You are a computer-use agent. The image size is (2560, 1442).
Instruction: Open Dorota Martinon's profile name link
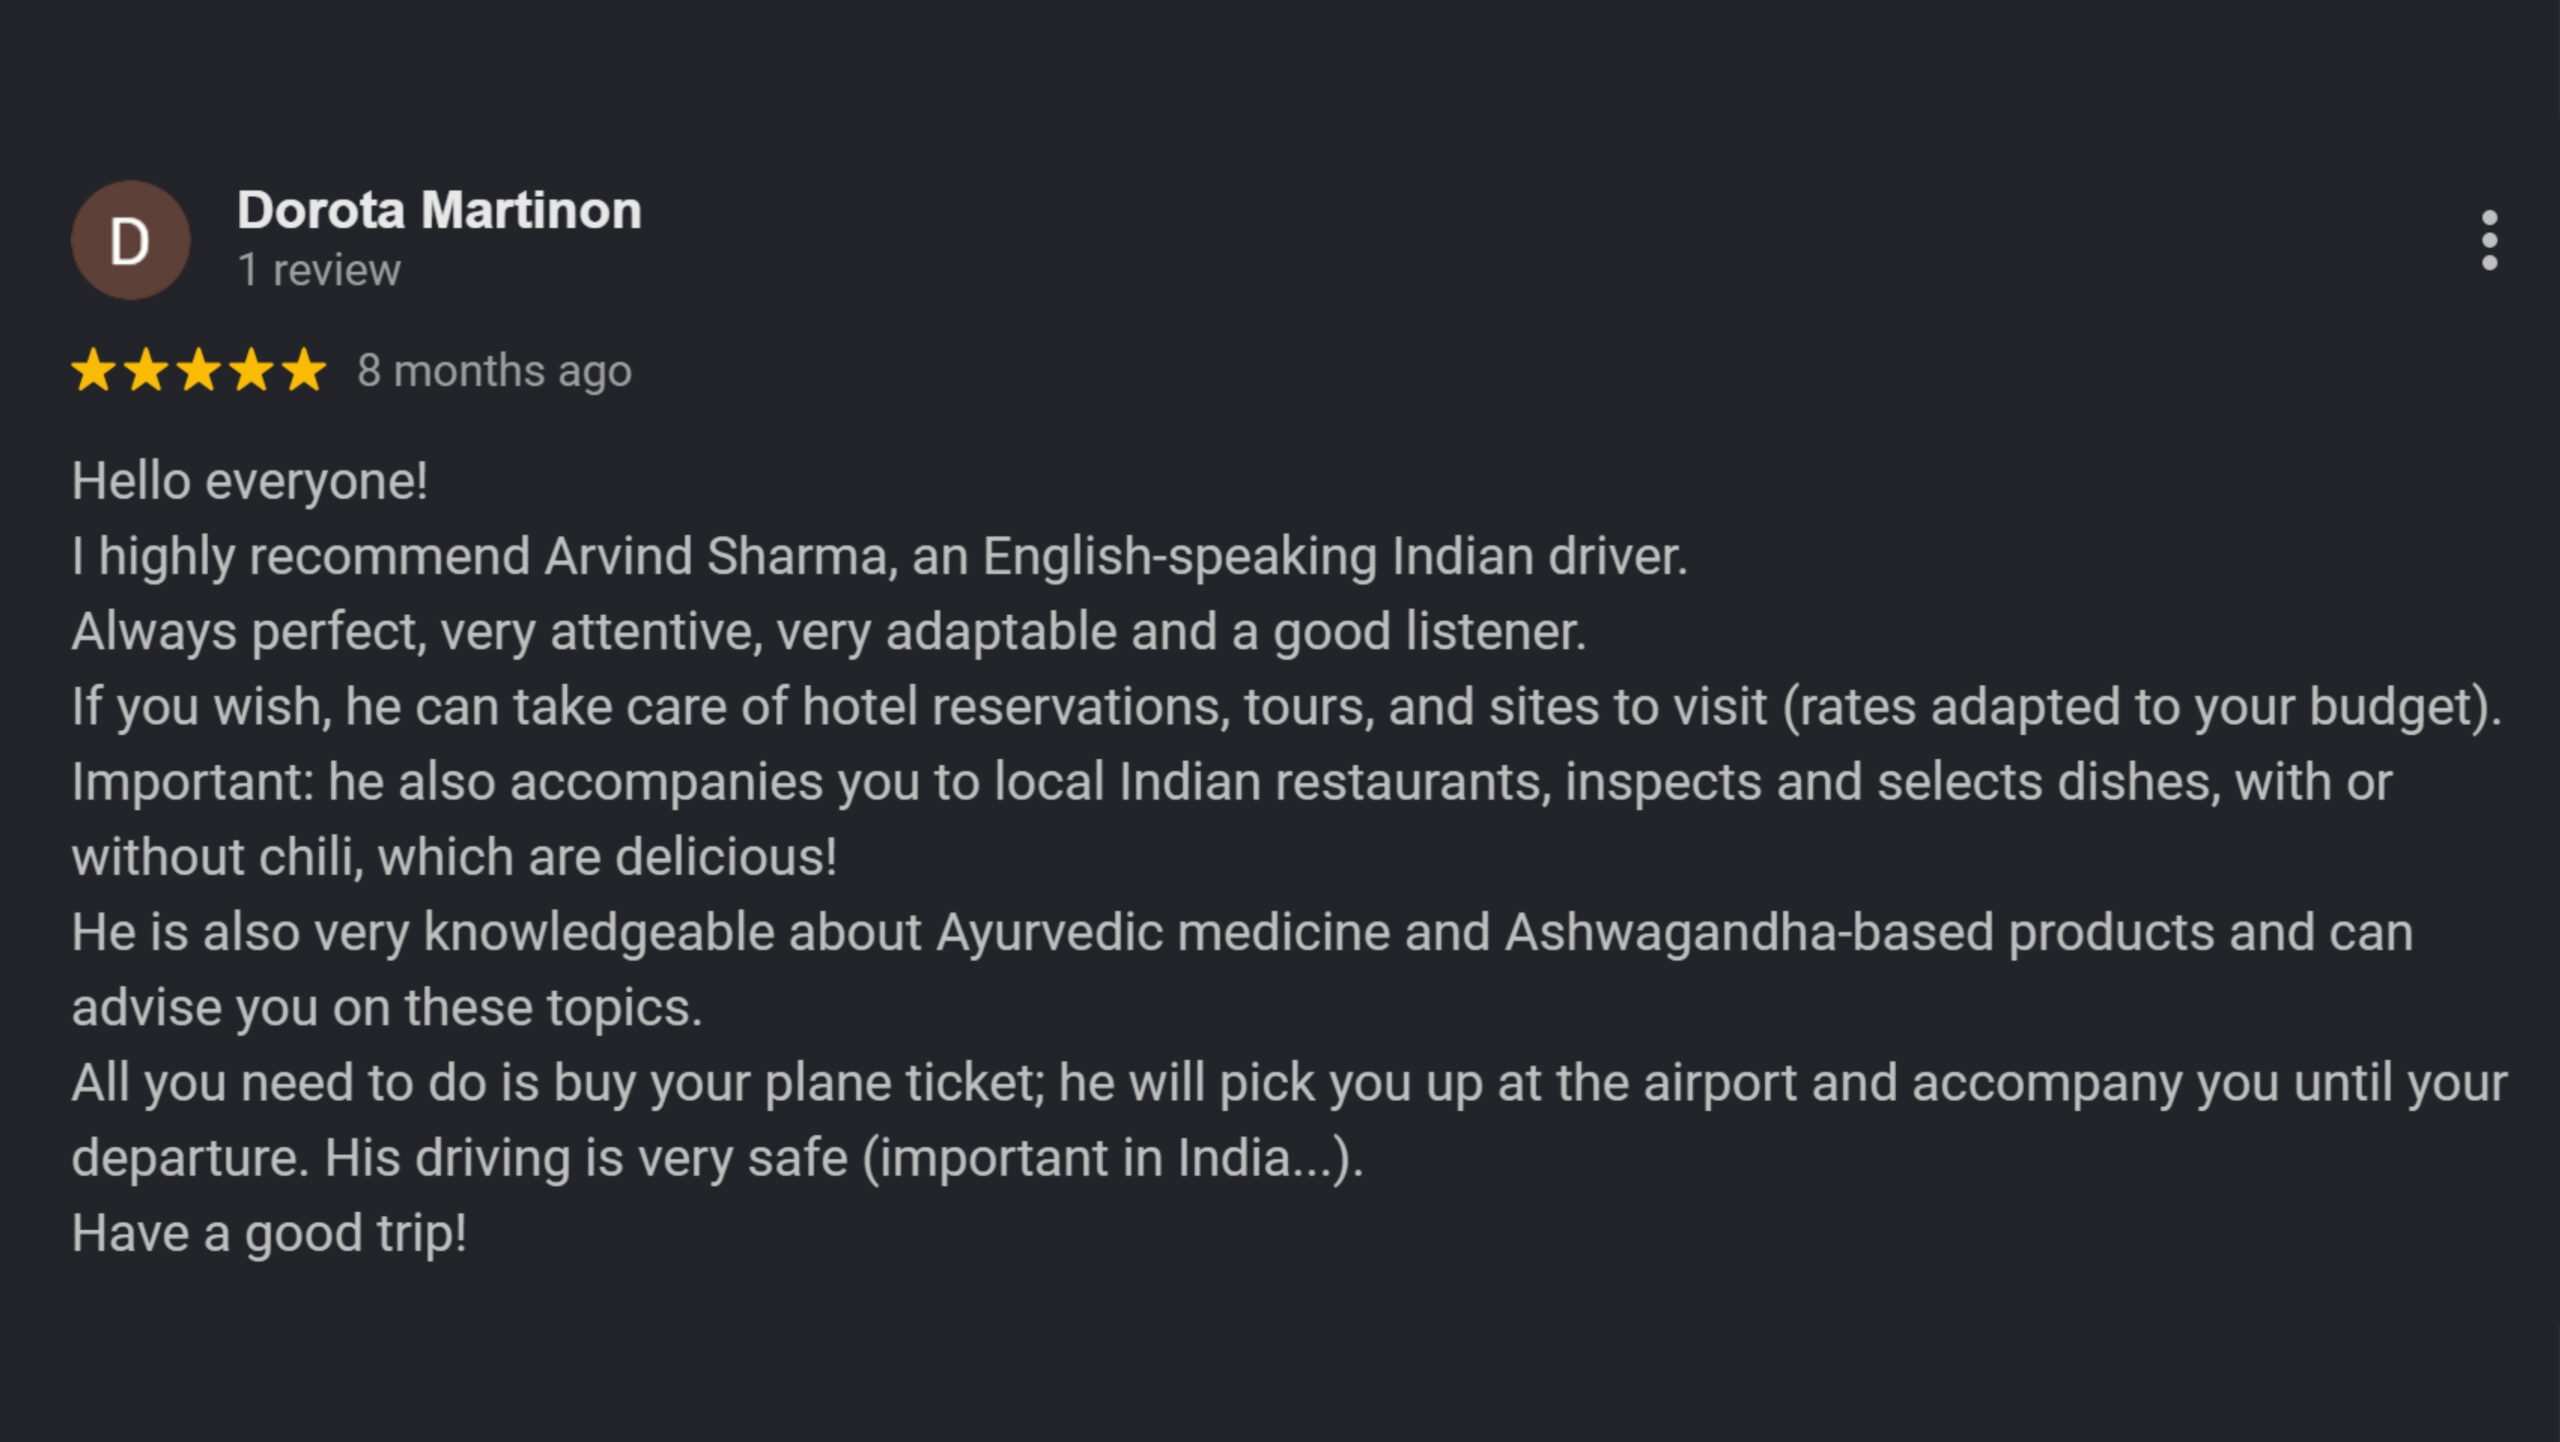point(439,210)
